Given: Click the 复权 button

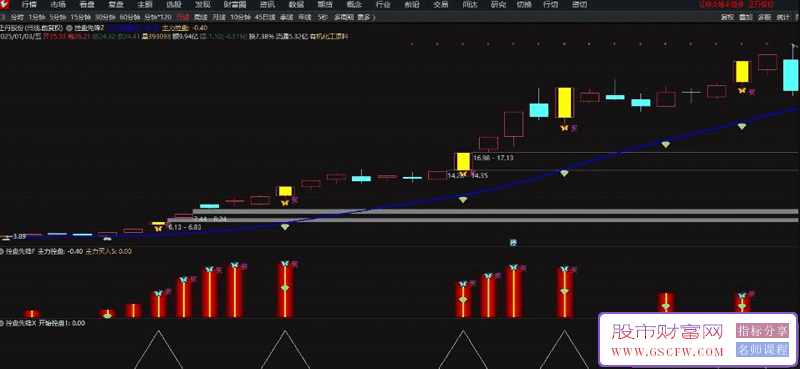Looking at the screenshot, I should click(727, 17).
